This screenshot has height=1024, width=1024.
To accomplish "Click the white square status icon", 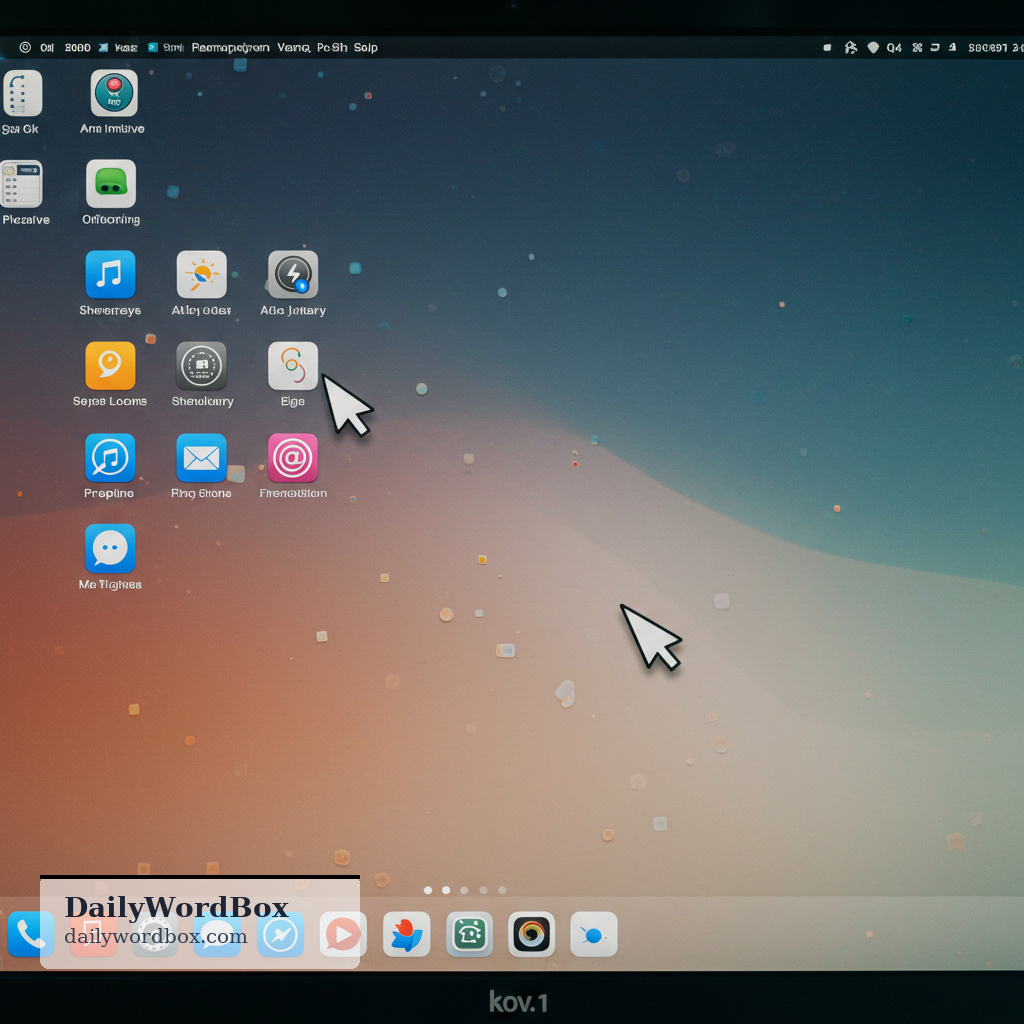I will (x=827, y=48).
